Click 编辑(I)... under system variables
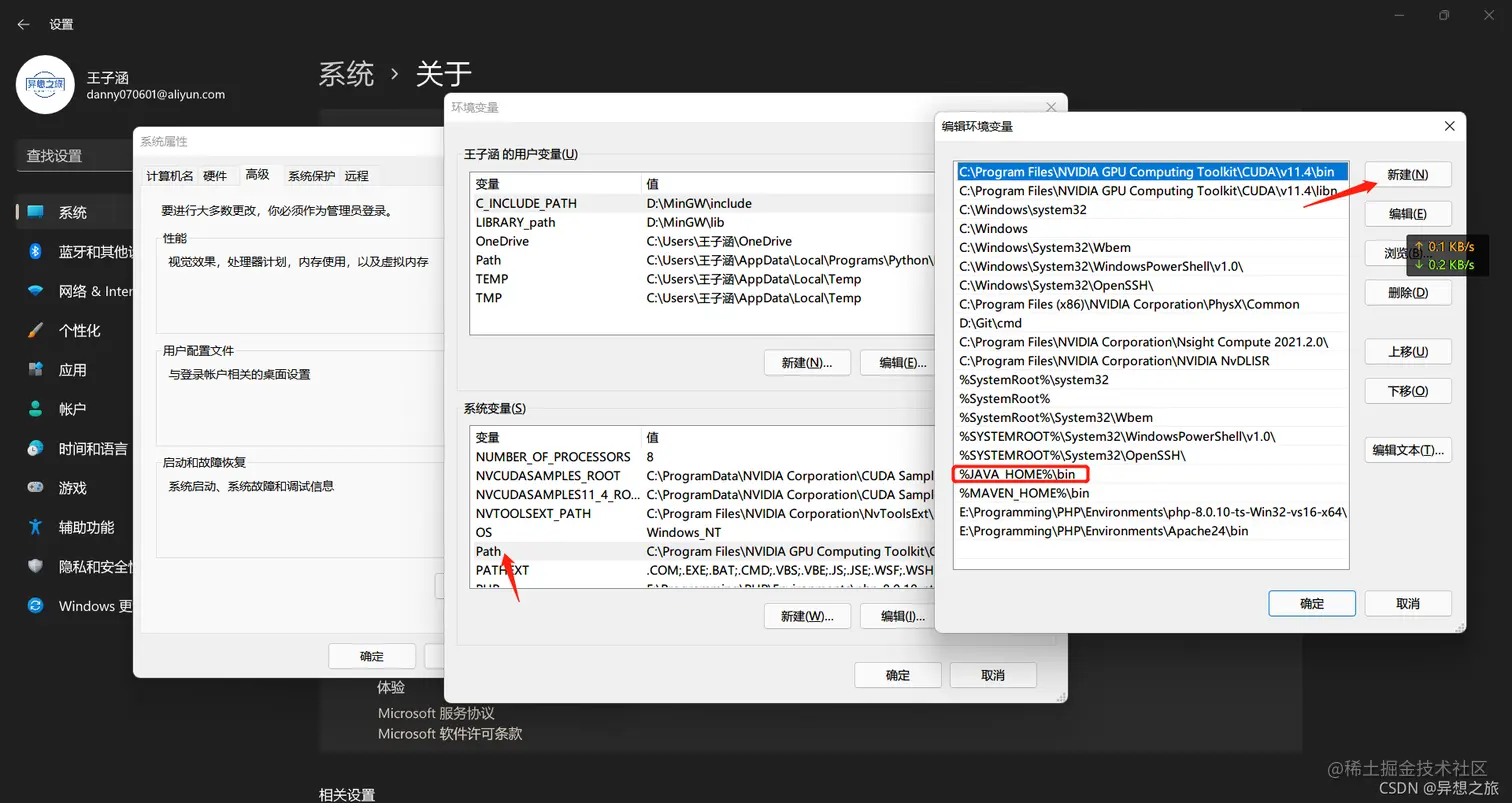 pos(897,616)
